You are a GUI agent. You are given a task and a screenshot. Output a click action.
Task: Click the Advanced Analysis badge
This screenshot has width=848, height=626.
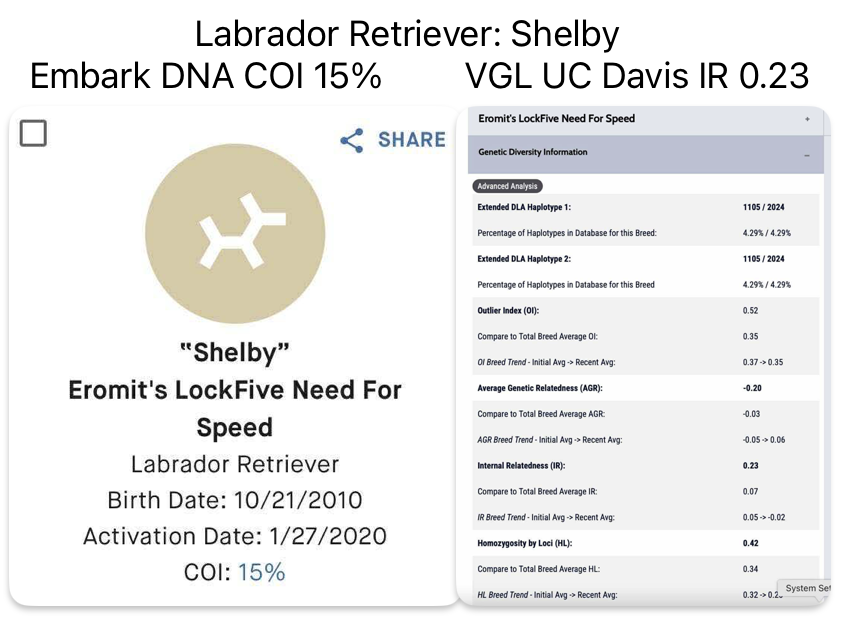coord(507,186)
